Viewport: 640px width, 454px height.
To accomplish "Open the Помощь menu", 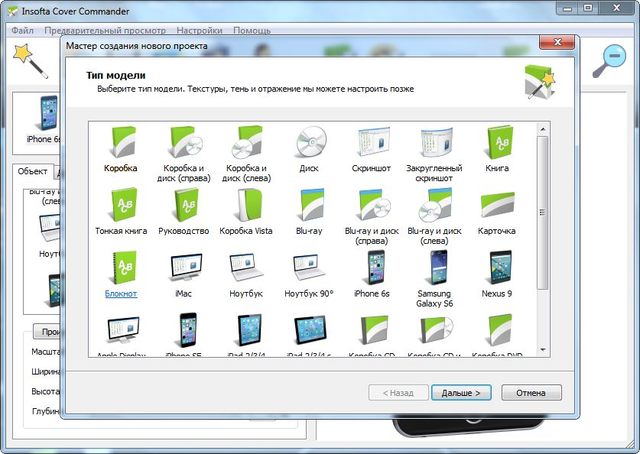I will (x=252, y=31).
